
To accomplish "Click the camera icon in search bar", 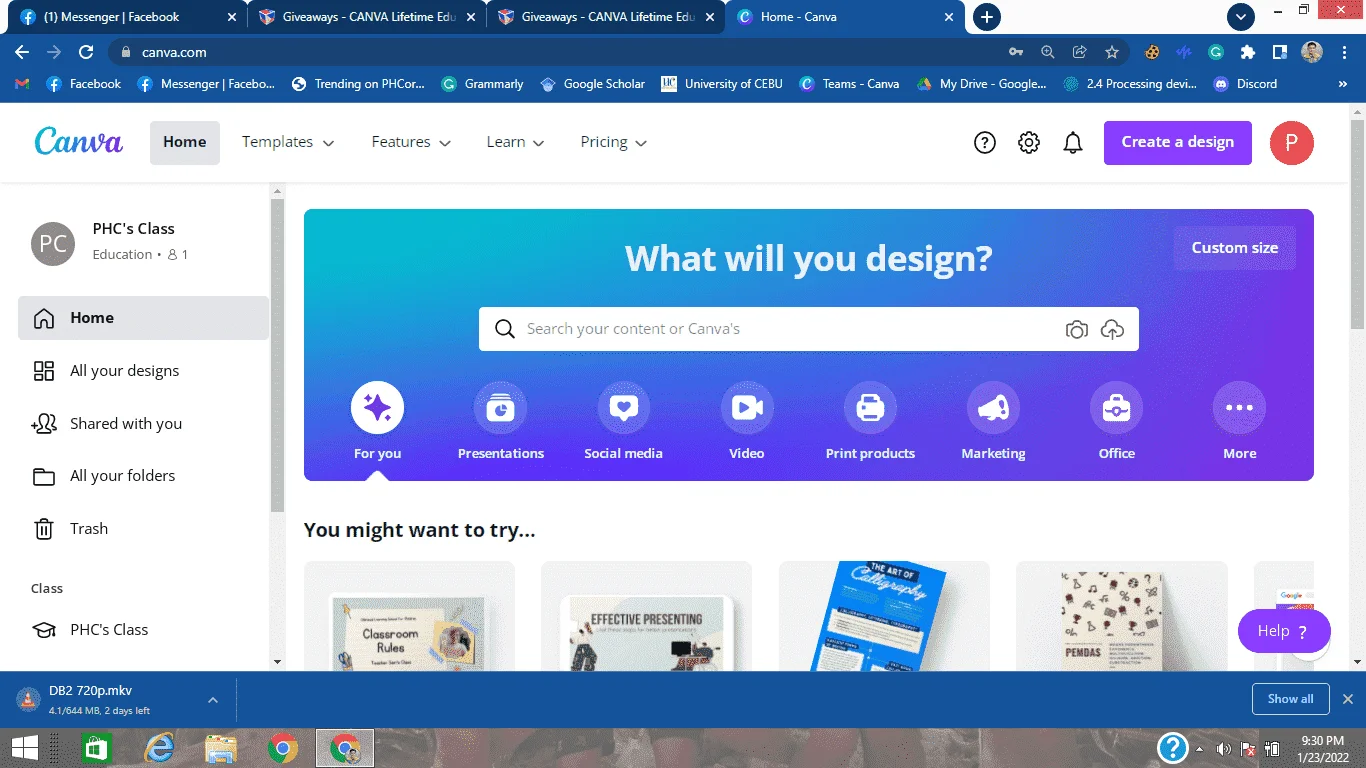I will pos(1077,329).
